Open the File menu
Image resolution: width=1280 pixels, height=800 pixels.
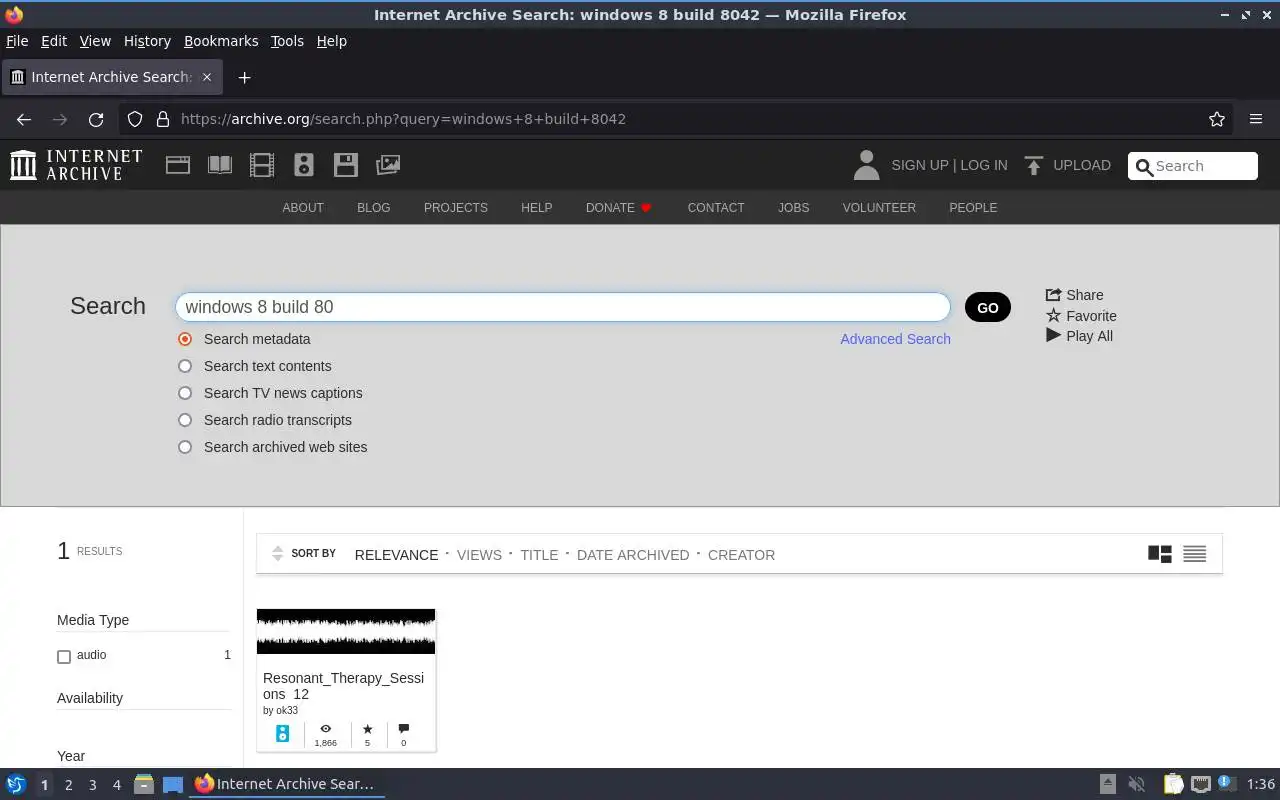click(x=17, y=41)
